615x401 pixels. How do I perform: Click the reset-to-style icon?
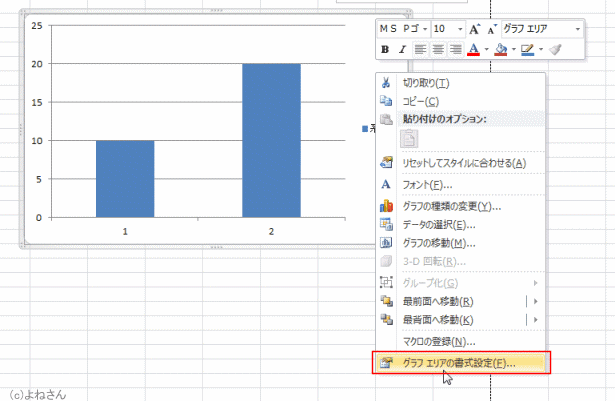coord(386,162)
